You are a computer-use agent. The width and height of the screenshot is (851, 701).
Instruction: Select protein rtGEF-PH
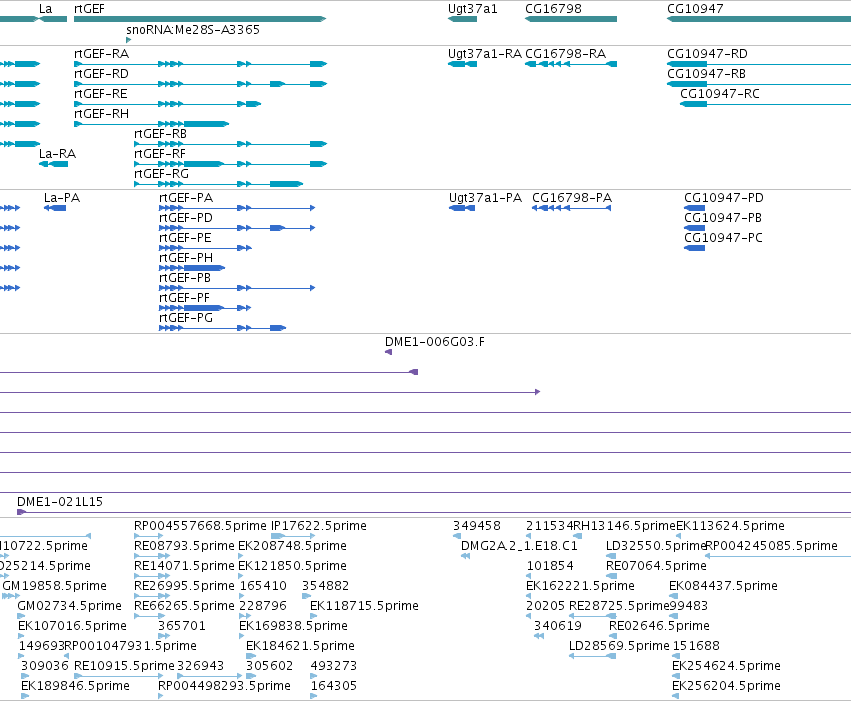[x=192, y=269]
